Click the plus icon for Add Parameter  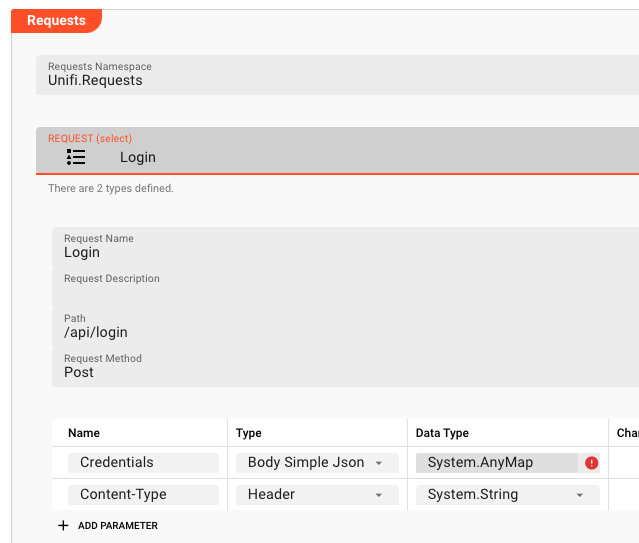click(63, 525)
